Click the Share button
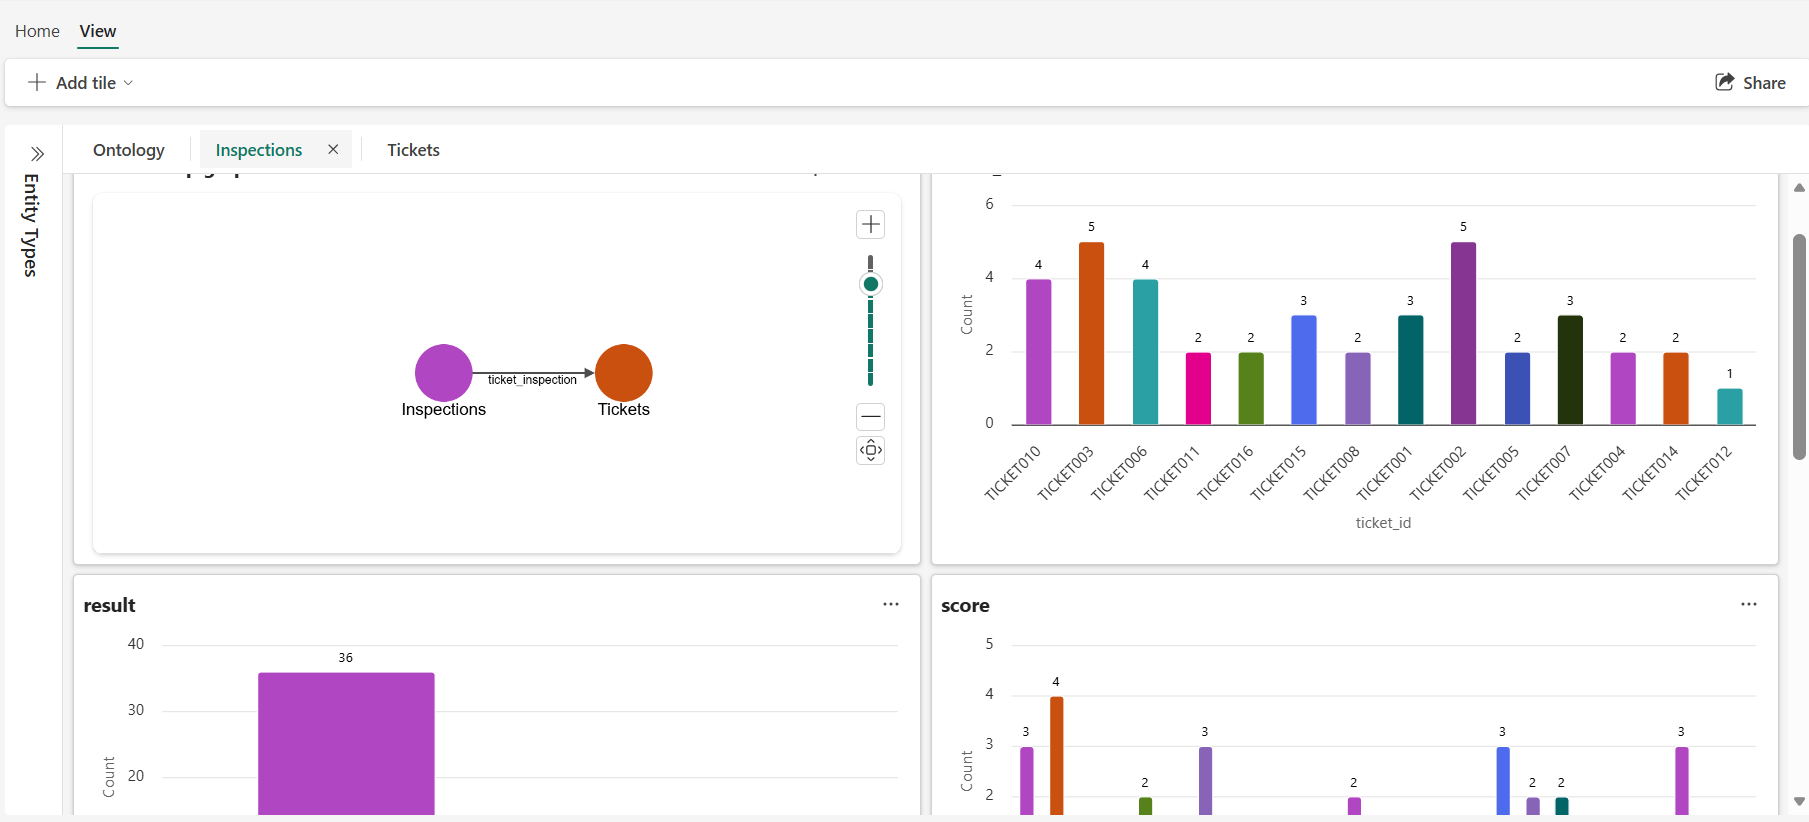Viewport: 1809px width, 822px height. tap(1750, 83)
